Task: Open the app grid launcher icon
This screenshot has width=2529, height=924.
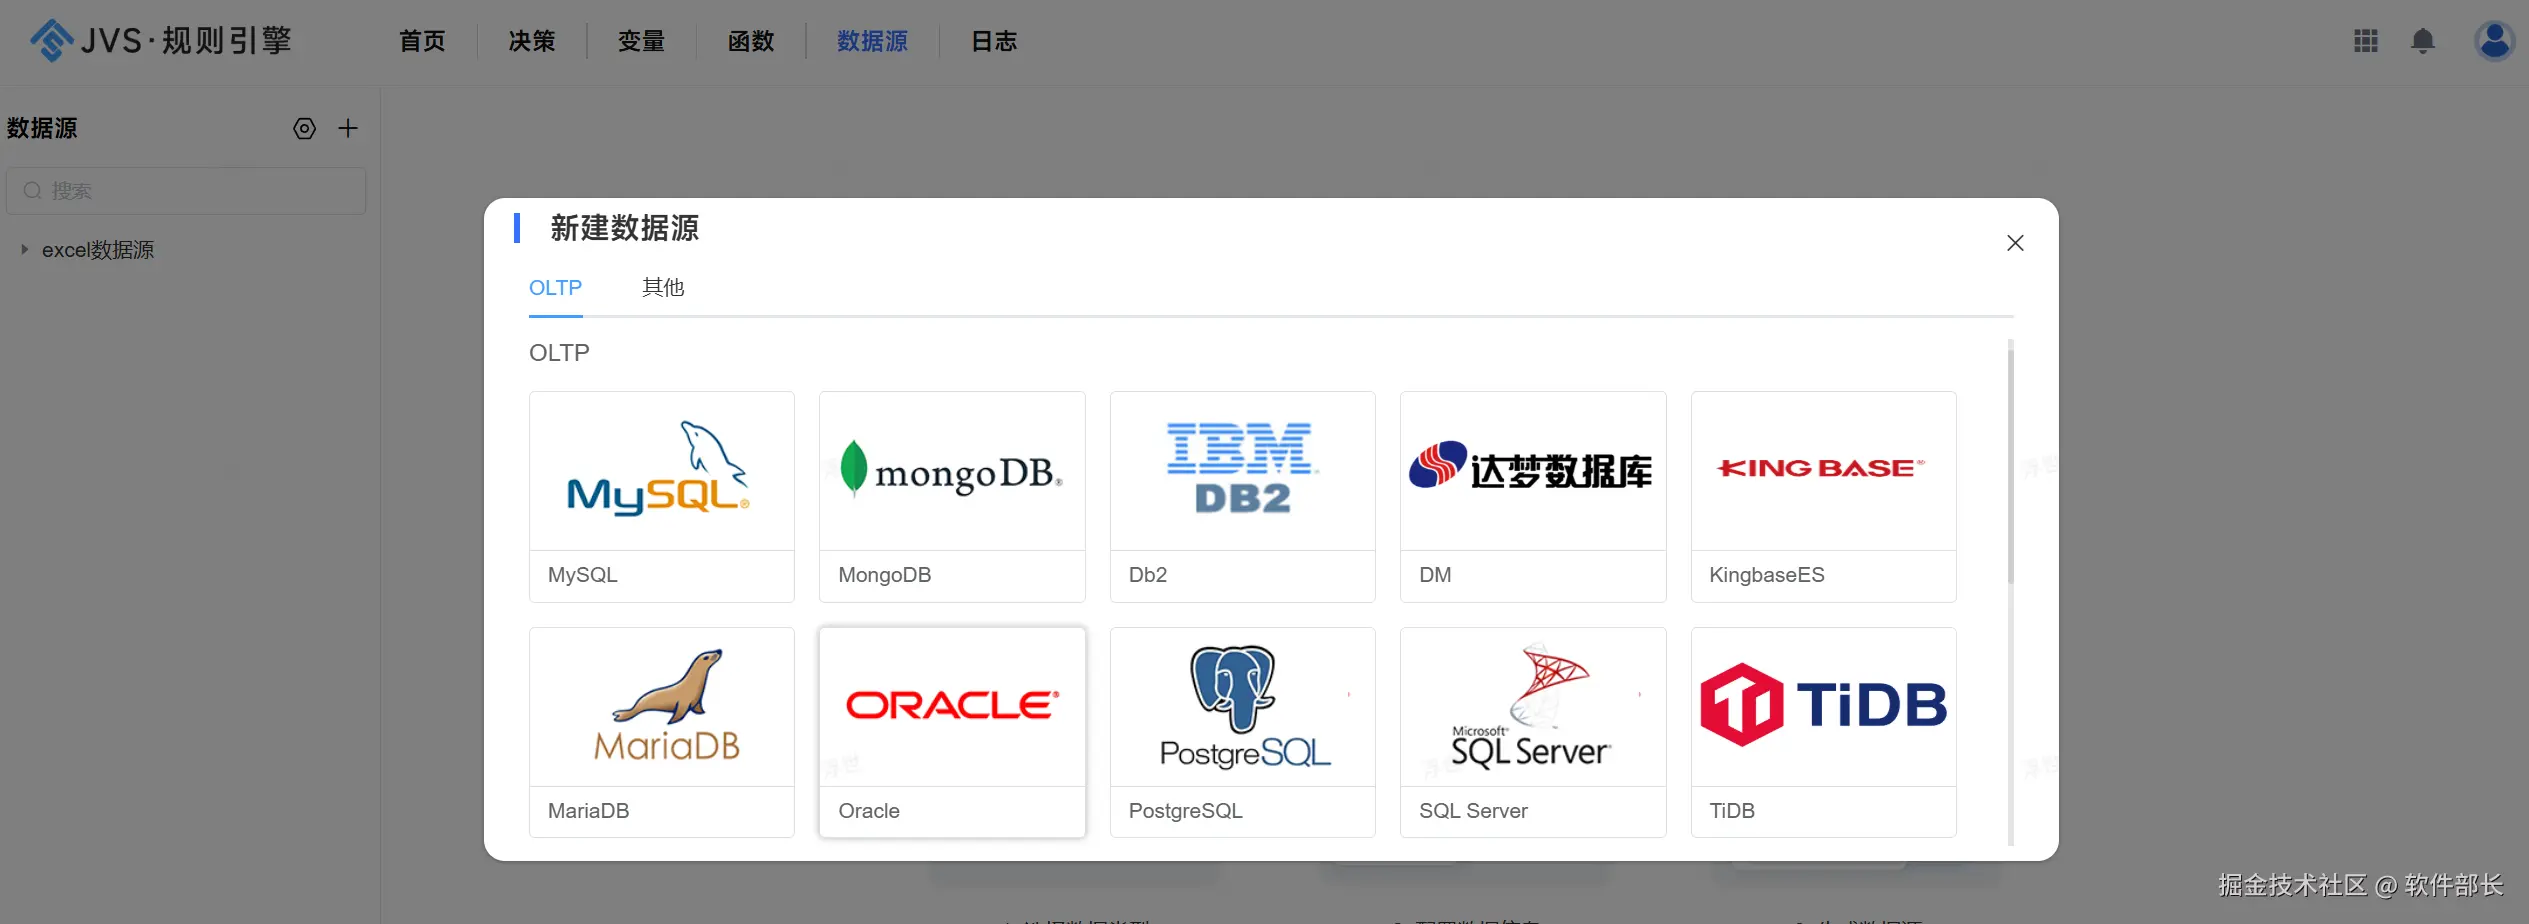Action: tap(2365, 41)
